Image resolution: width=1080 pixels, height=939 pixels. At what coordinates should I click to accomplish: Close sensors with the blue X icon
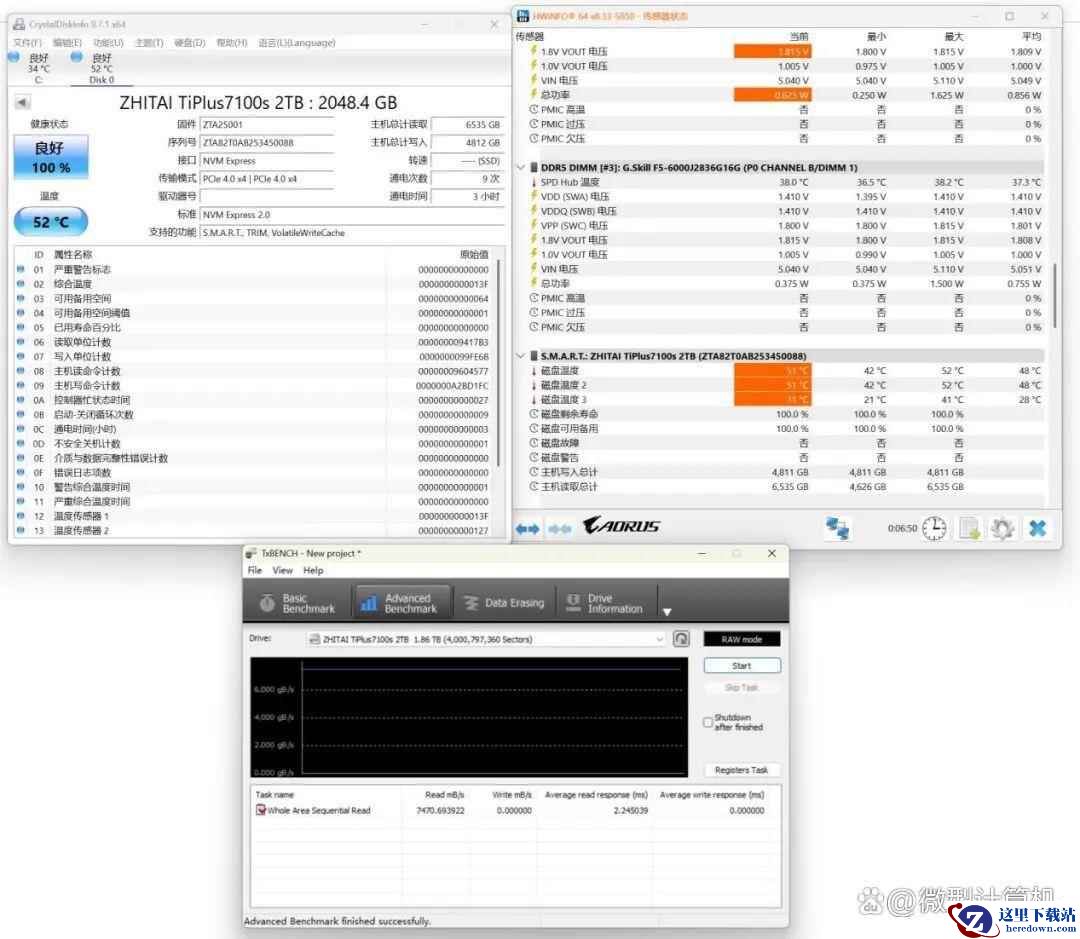pyautogui.click(x=1038, y=528)
